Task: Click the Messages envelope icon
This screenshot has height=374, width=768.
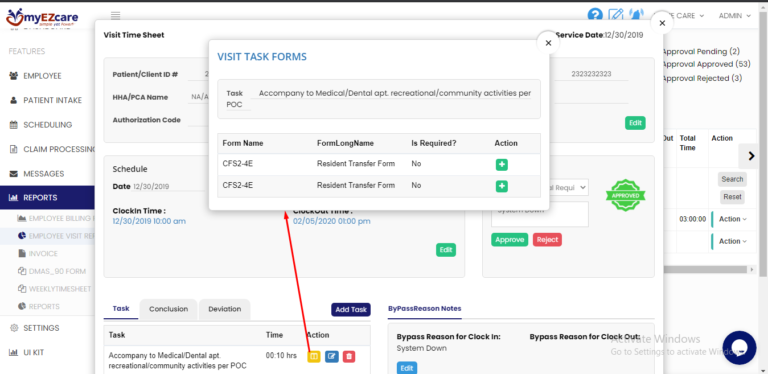Action: pos(14,174)
